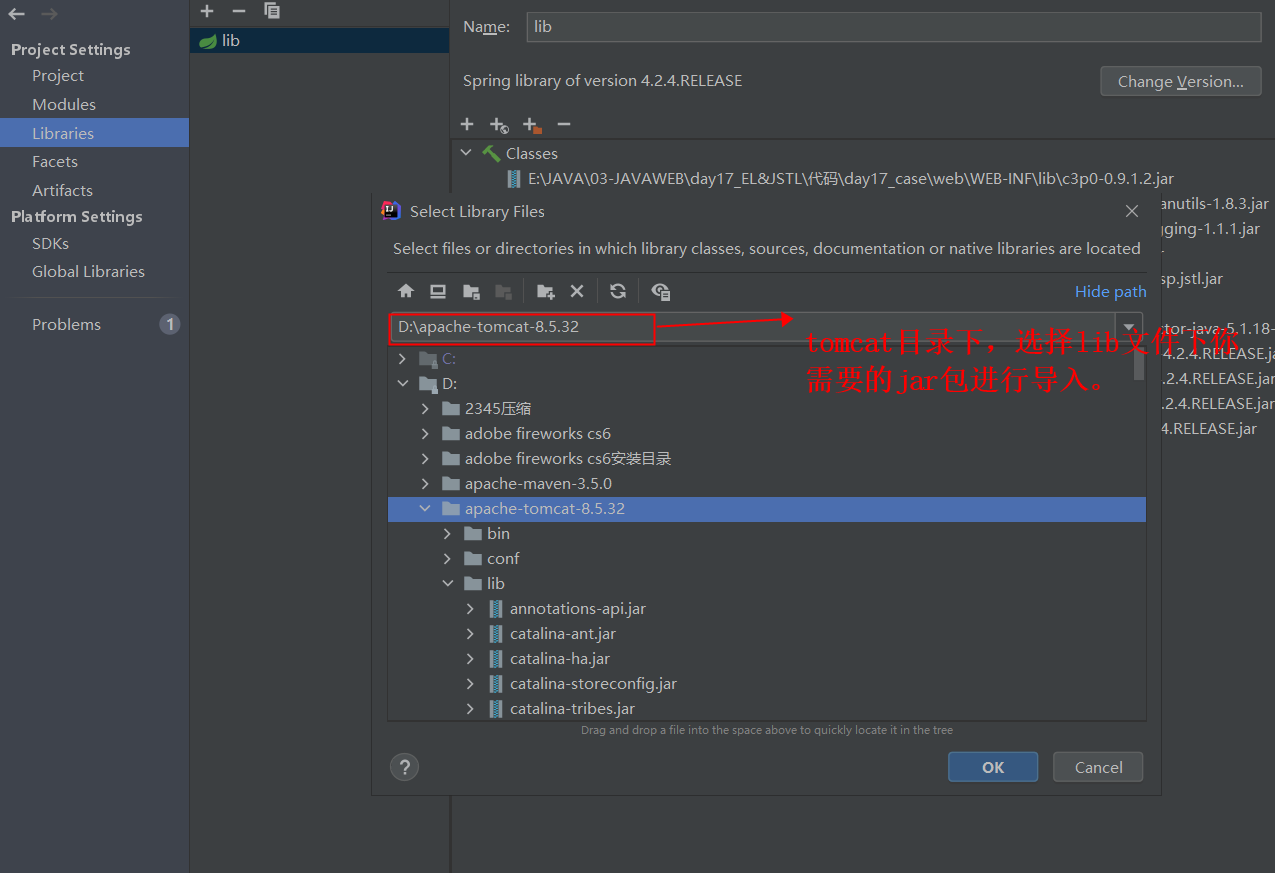This screenshot has height=873, width=1275.
Task: Jump to project directory icon
Action: pos(471,291)
